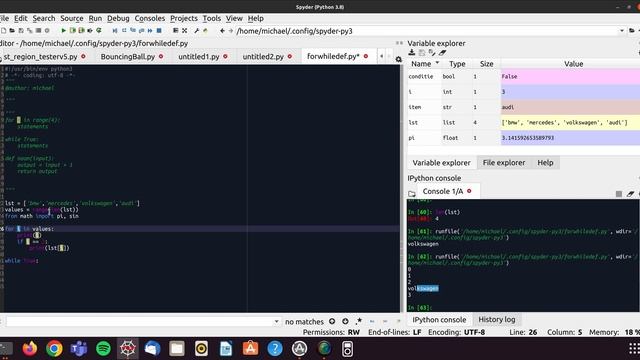Open Ubuntu Software from the dock
Viewport: 640px width, 360px height.
[x=250, y=349]
